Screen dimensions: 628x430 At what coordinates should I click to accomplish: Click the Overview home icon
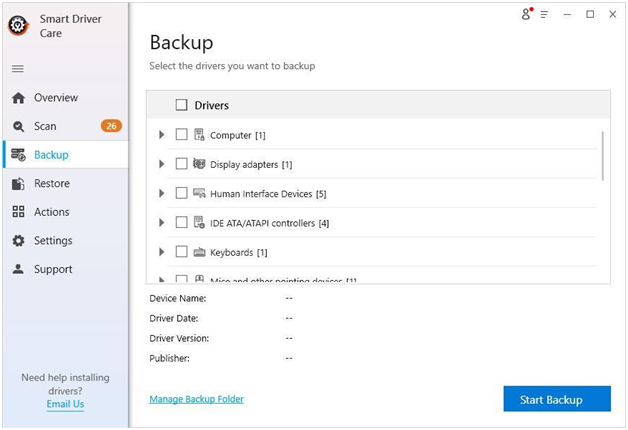click(x=18, y=98)
